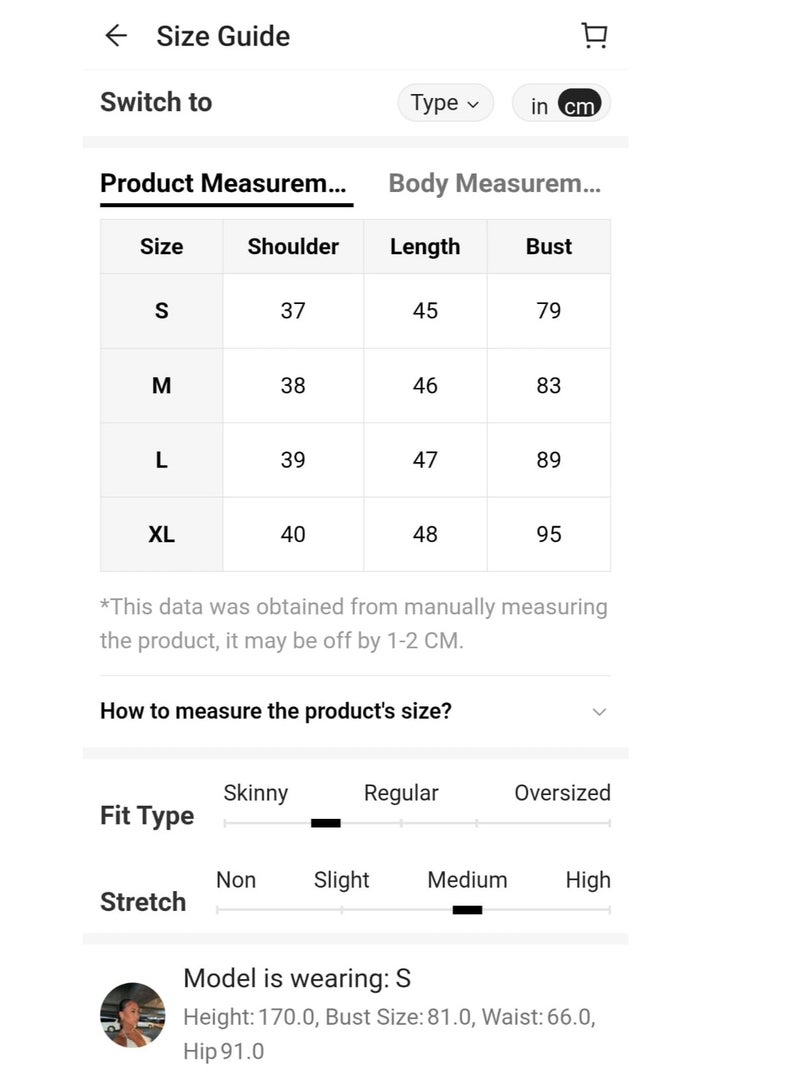This screenshot has width=800, height=1091.
Task: Select cm unit option
Action: coord(579,106)
